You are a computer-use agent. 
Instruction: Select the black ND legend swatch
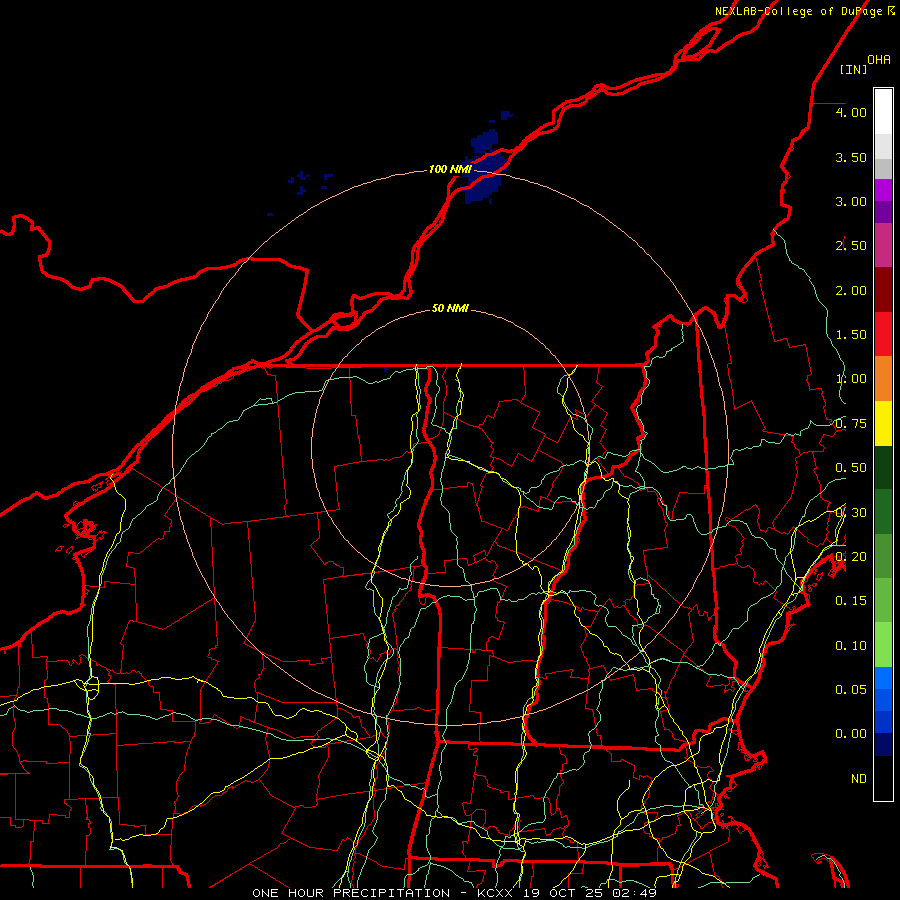click(x=883, y=778)
